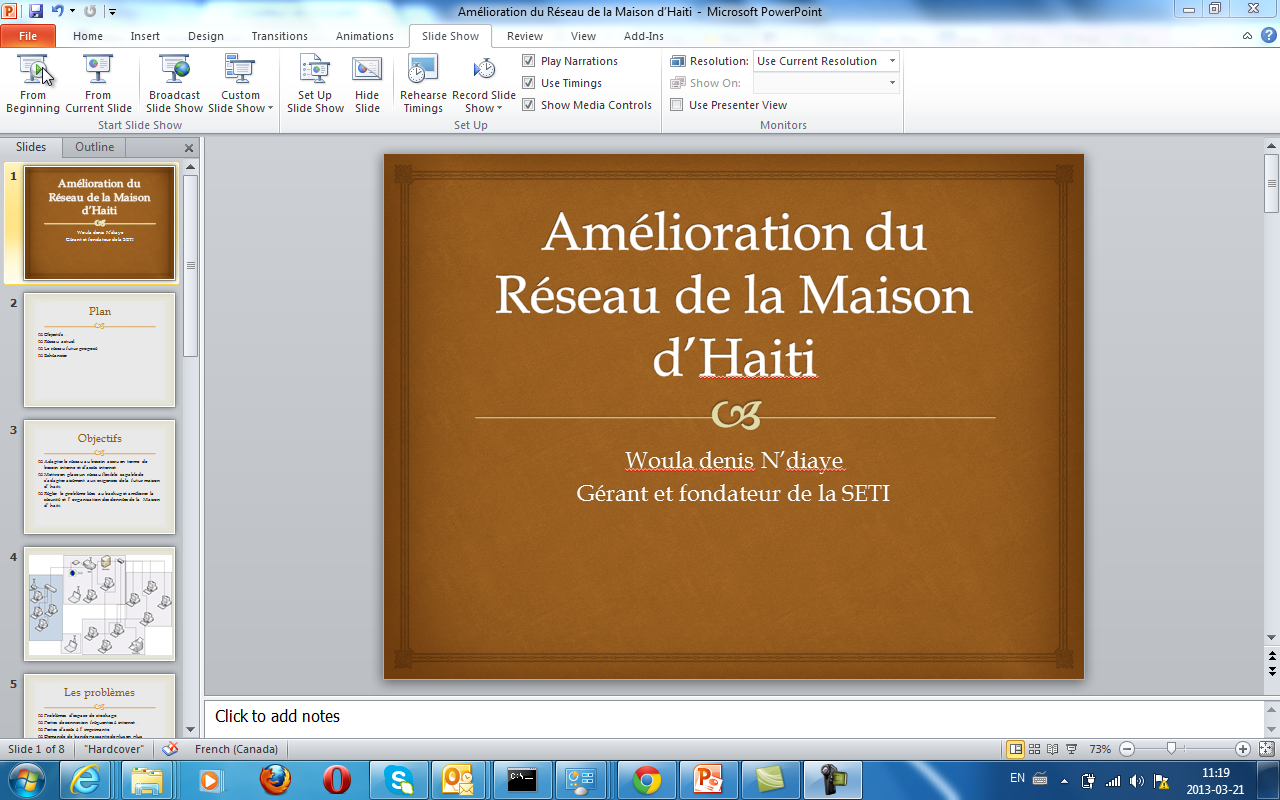Switch to the Home ribbon tab

[x=88, y=36]
